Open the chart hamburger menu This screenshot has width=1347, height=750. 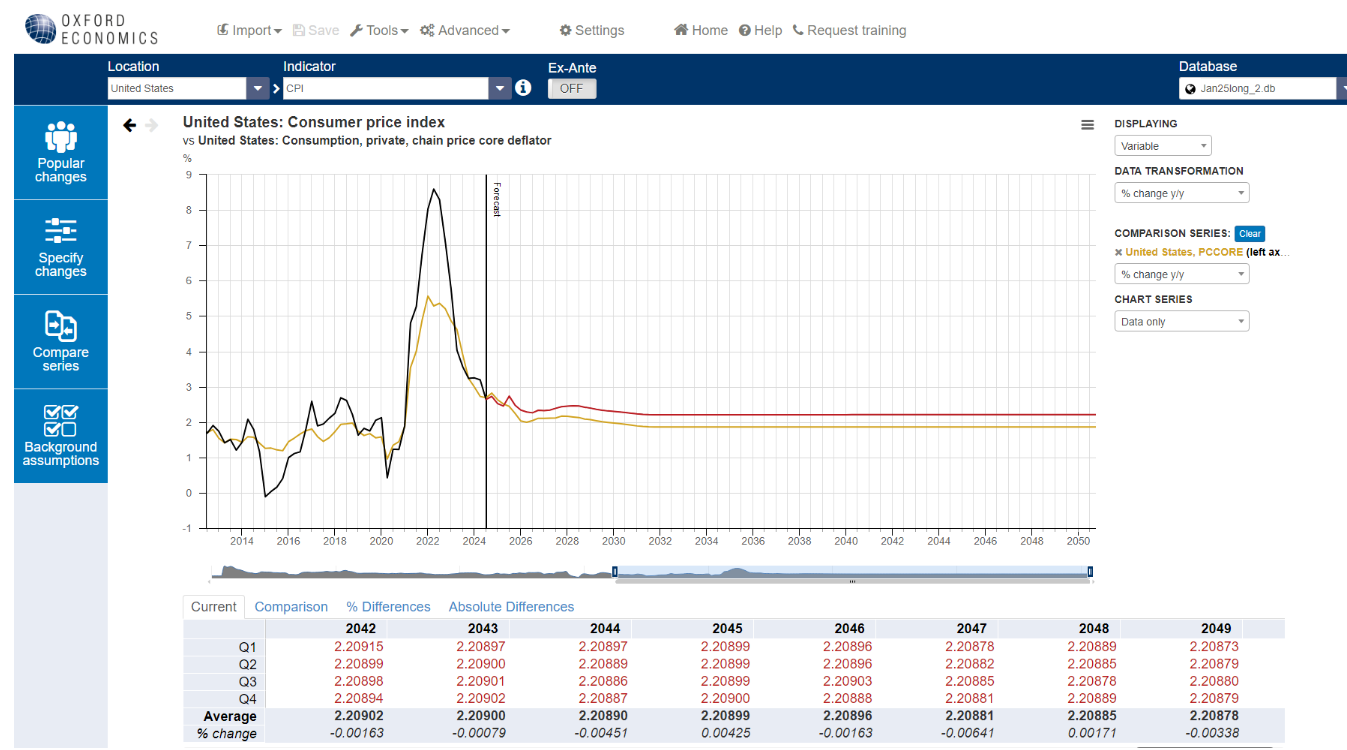(x=1087, y=125)
